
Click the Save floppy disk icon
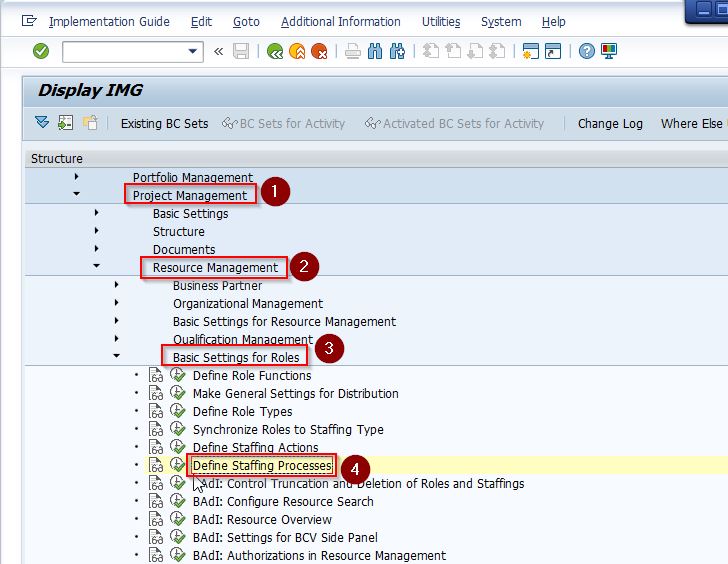[x=241, y=51]
